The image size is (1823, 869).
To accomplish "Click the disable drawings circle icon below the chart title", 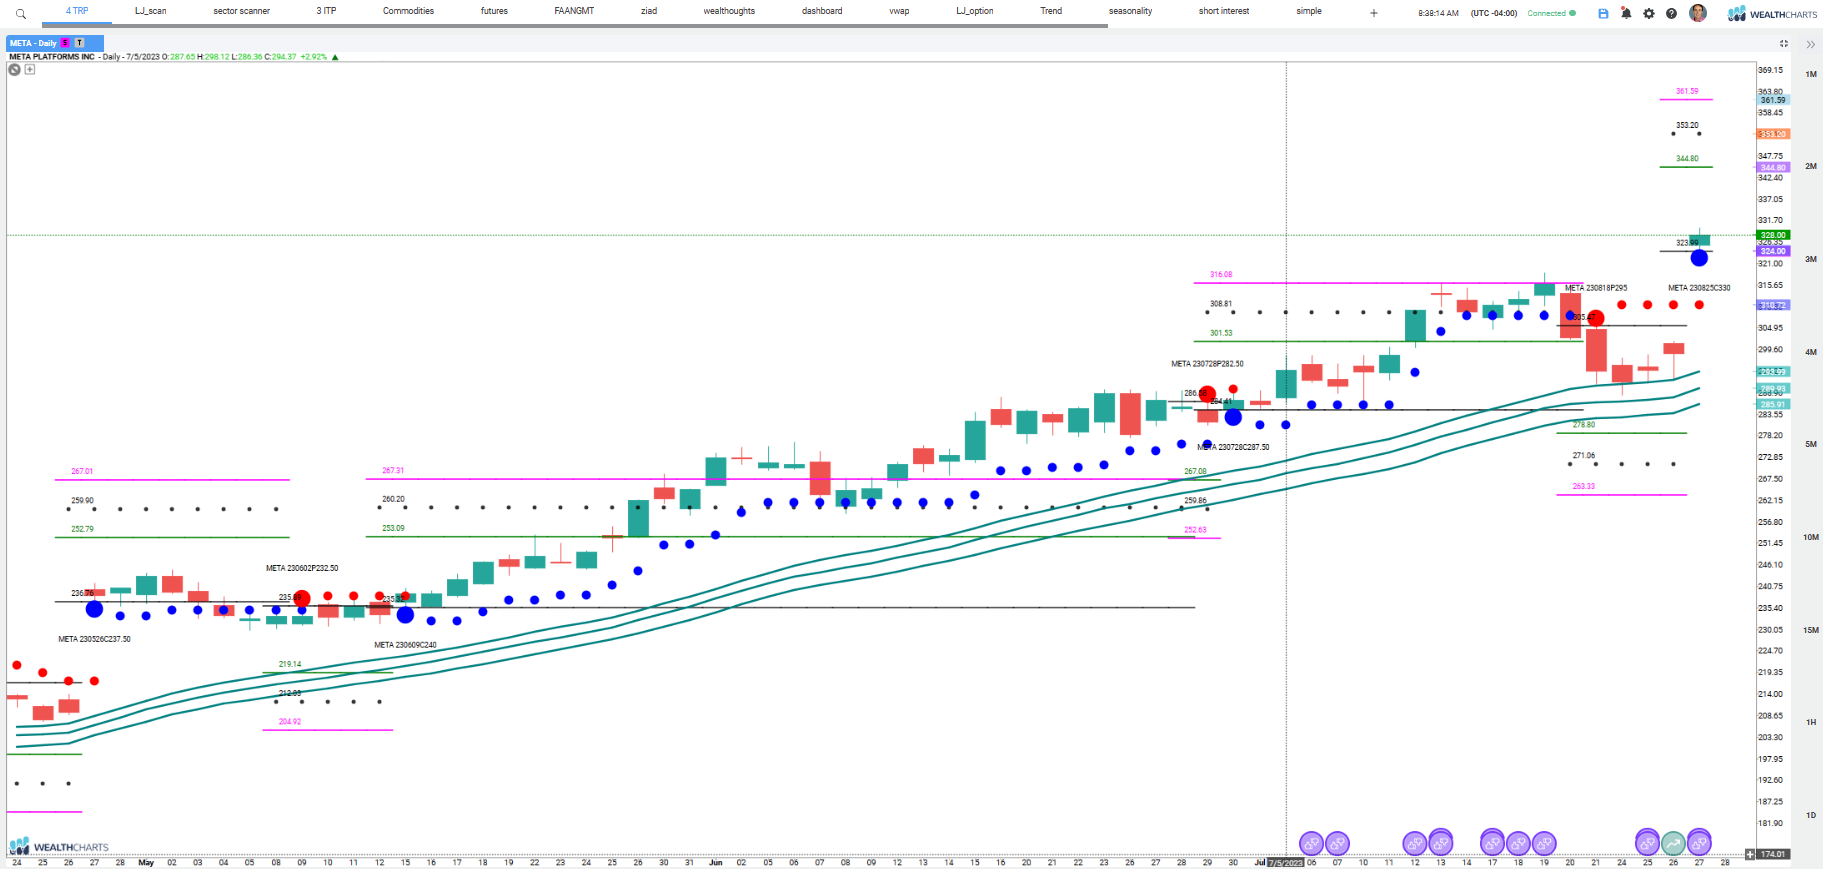I will [15, 69].
